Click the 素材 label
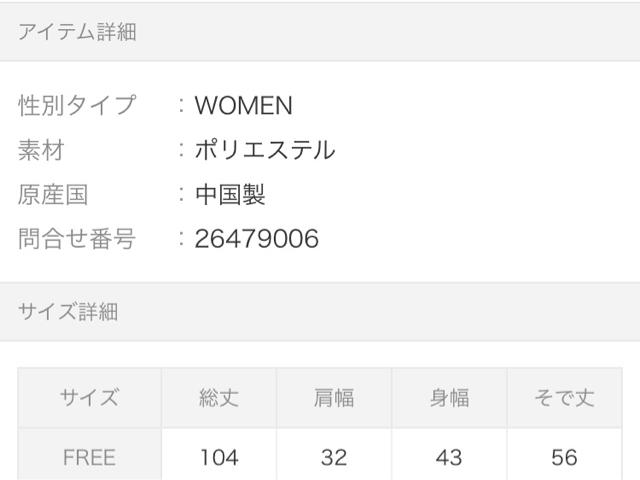 click(x=41, y=150)
